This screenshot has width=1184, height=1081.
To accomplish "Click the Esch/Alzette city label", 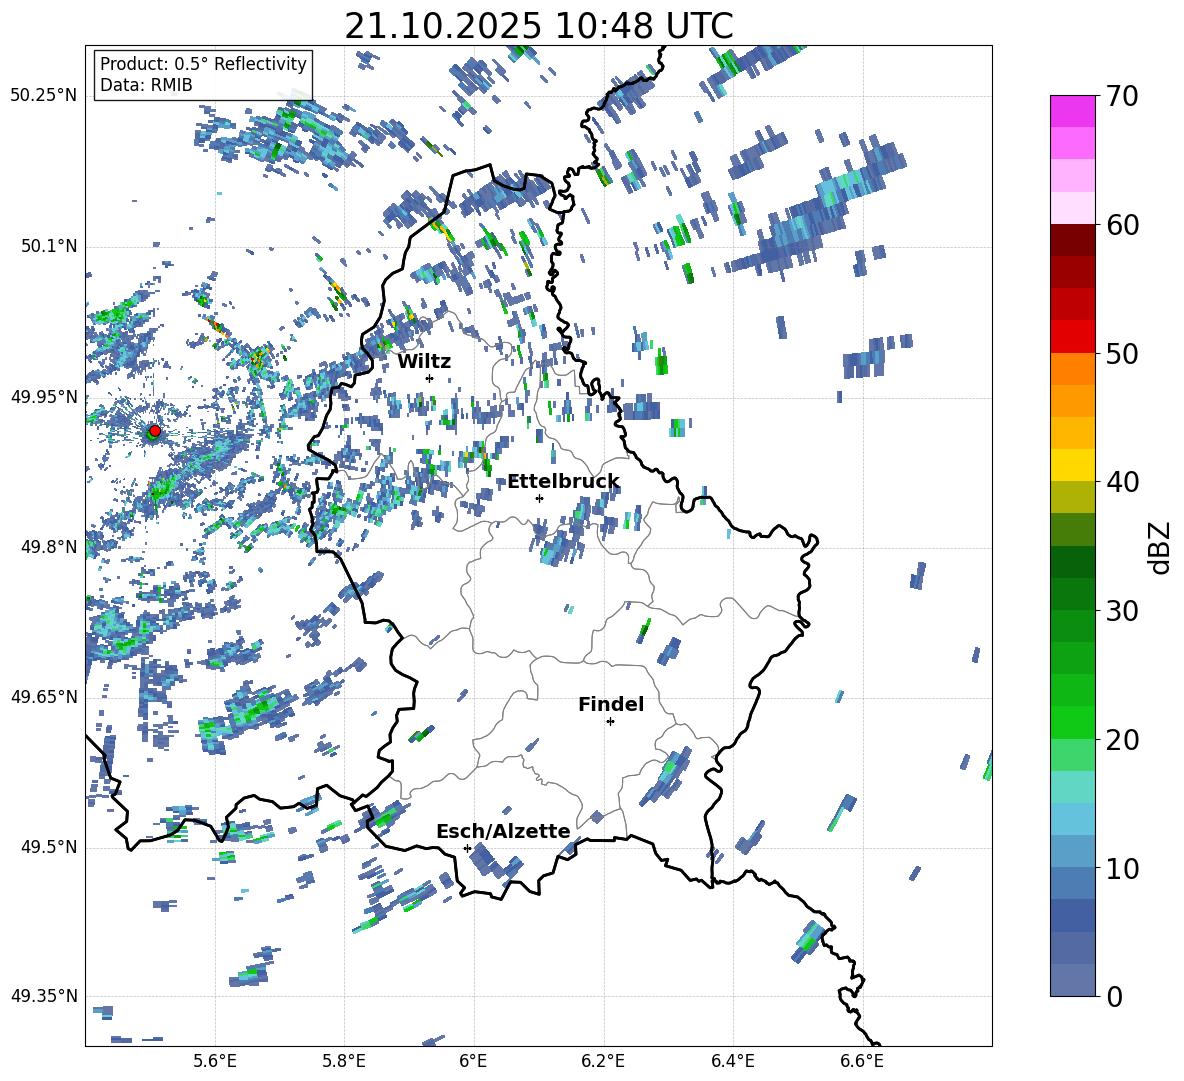I will (x=504, y=831).
